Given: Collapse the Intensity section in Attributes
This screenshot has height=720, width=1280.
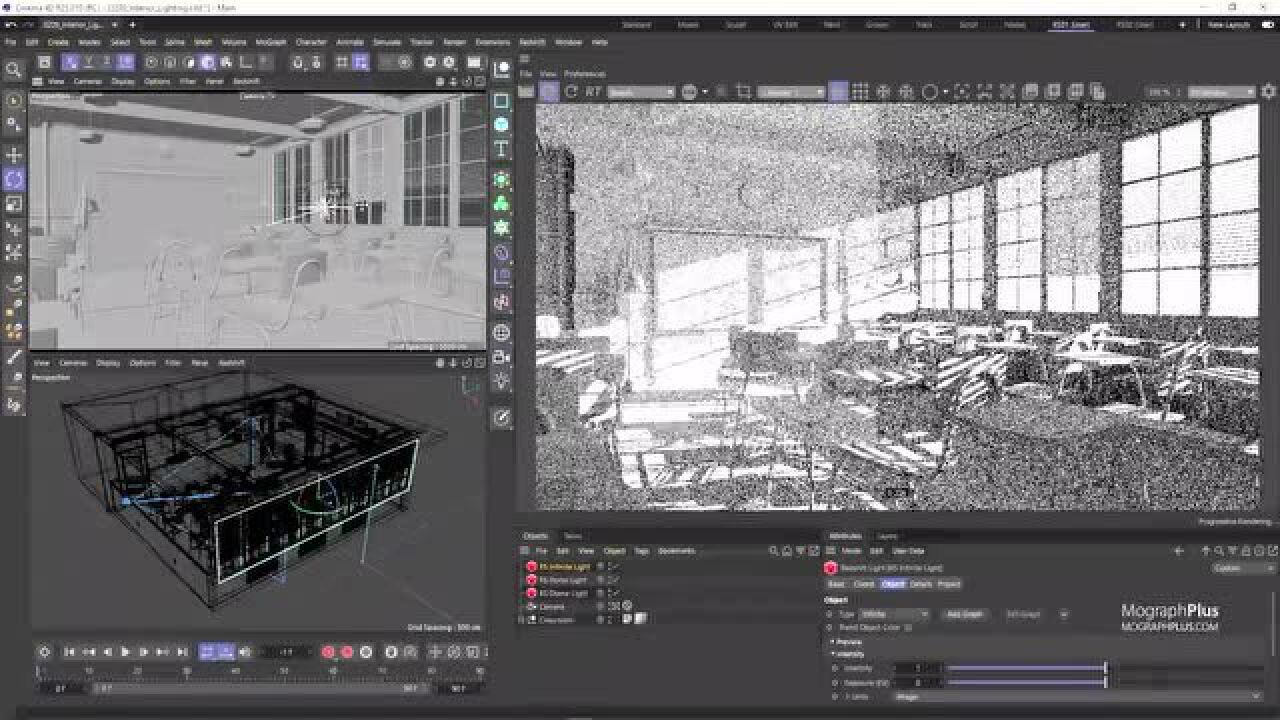Looking at the screenshot, I should (x=834, y=654).
